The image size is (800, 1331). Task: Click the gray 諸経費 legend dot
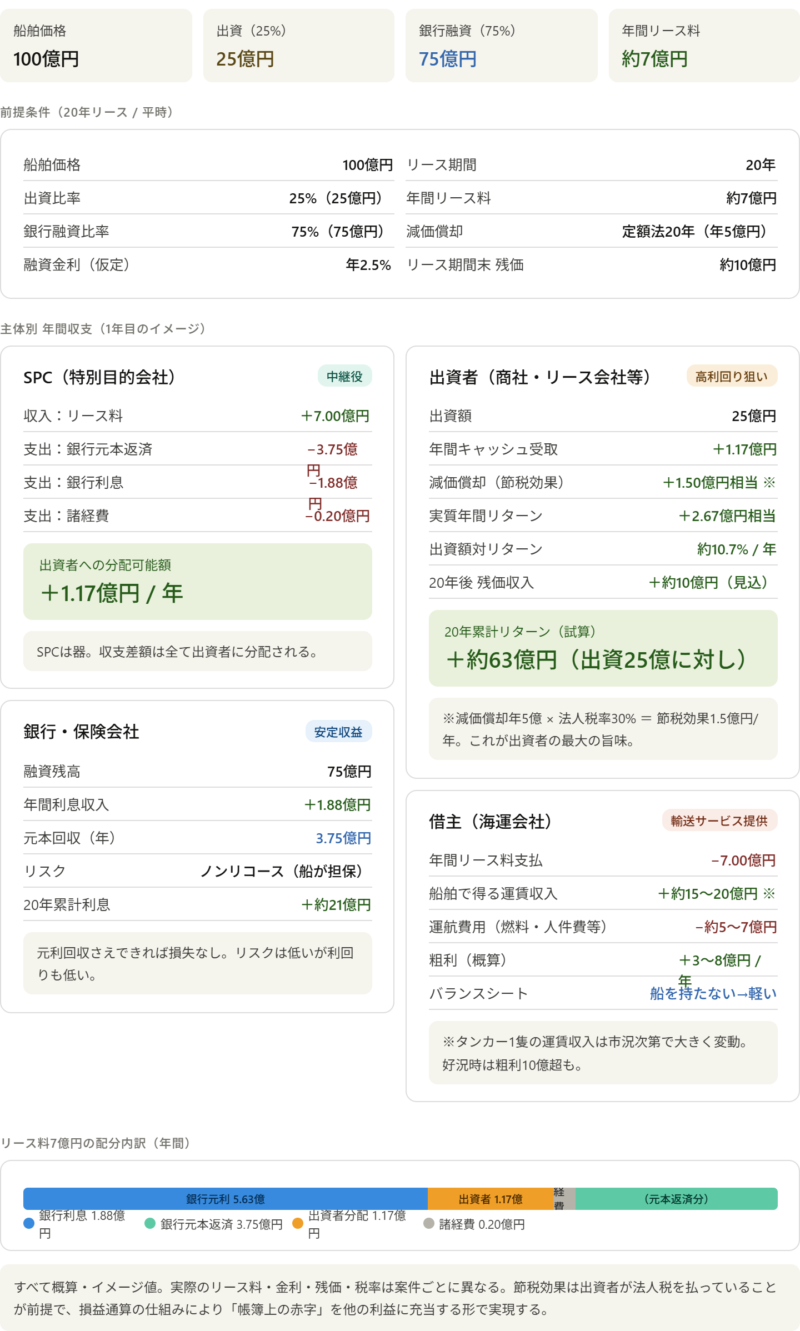(429, 1223)
